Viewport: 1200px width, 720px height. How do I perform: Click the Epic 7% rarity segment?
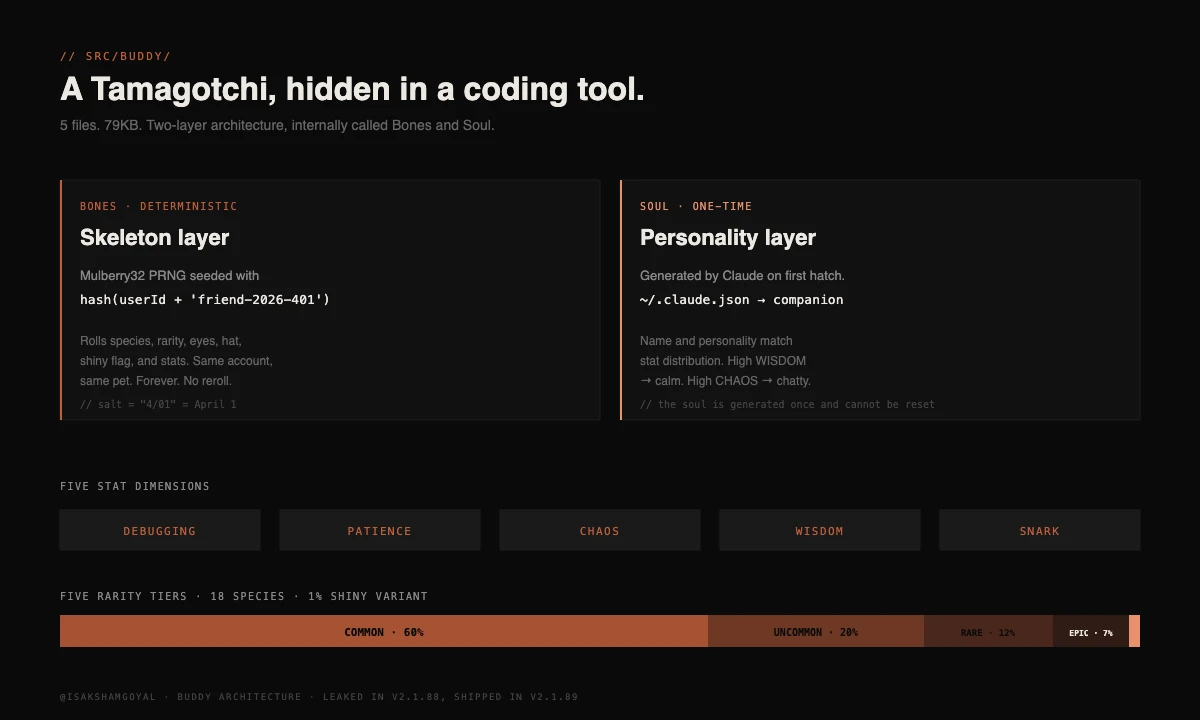tap(1090, 632)
